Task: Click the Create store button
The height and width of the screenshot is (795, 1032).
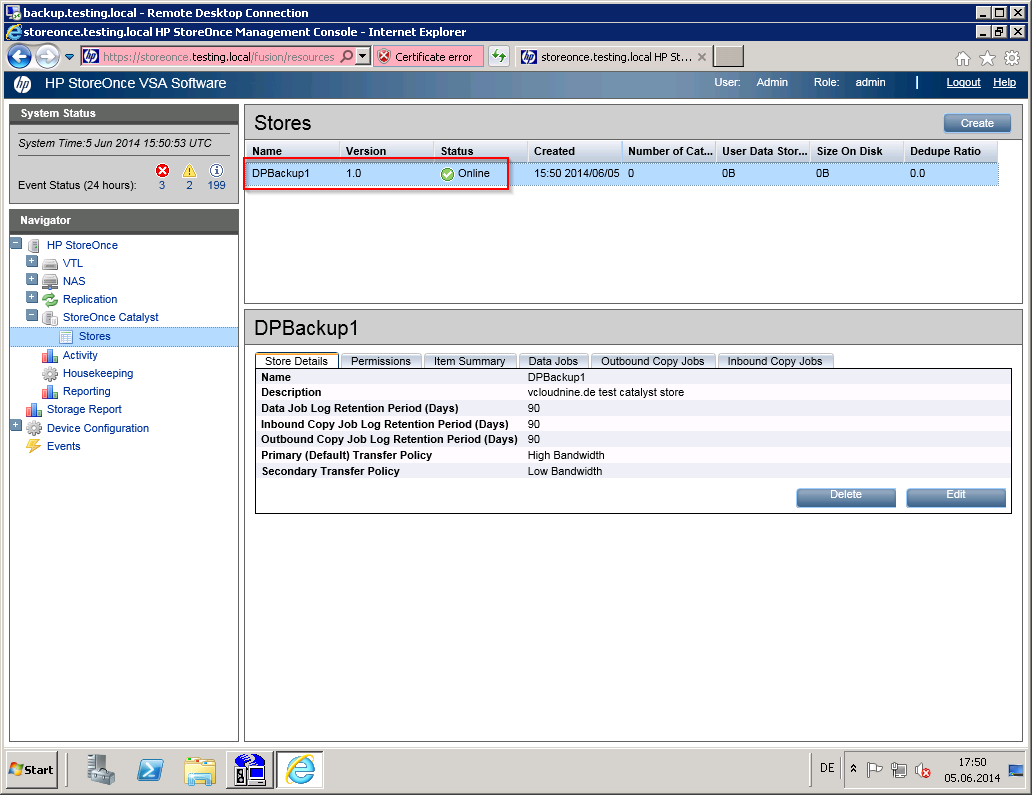Action: 977,123
